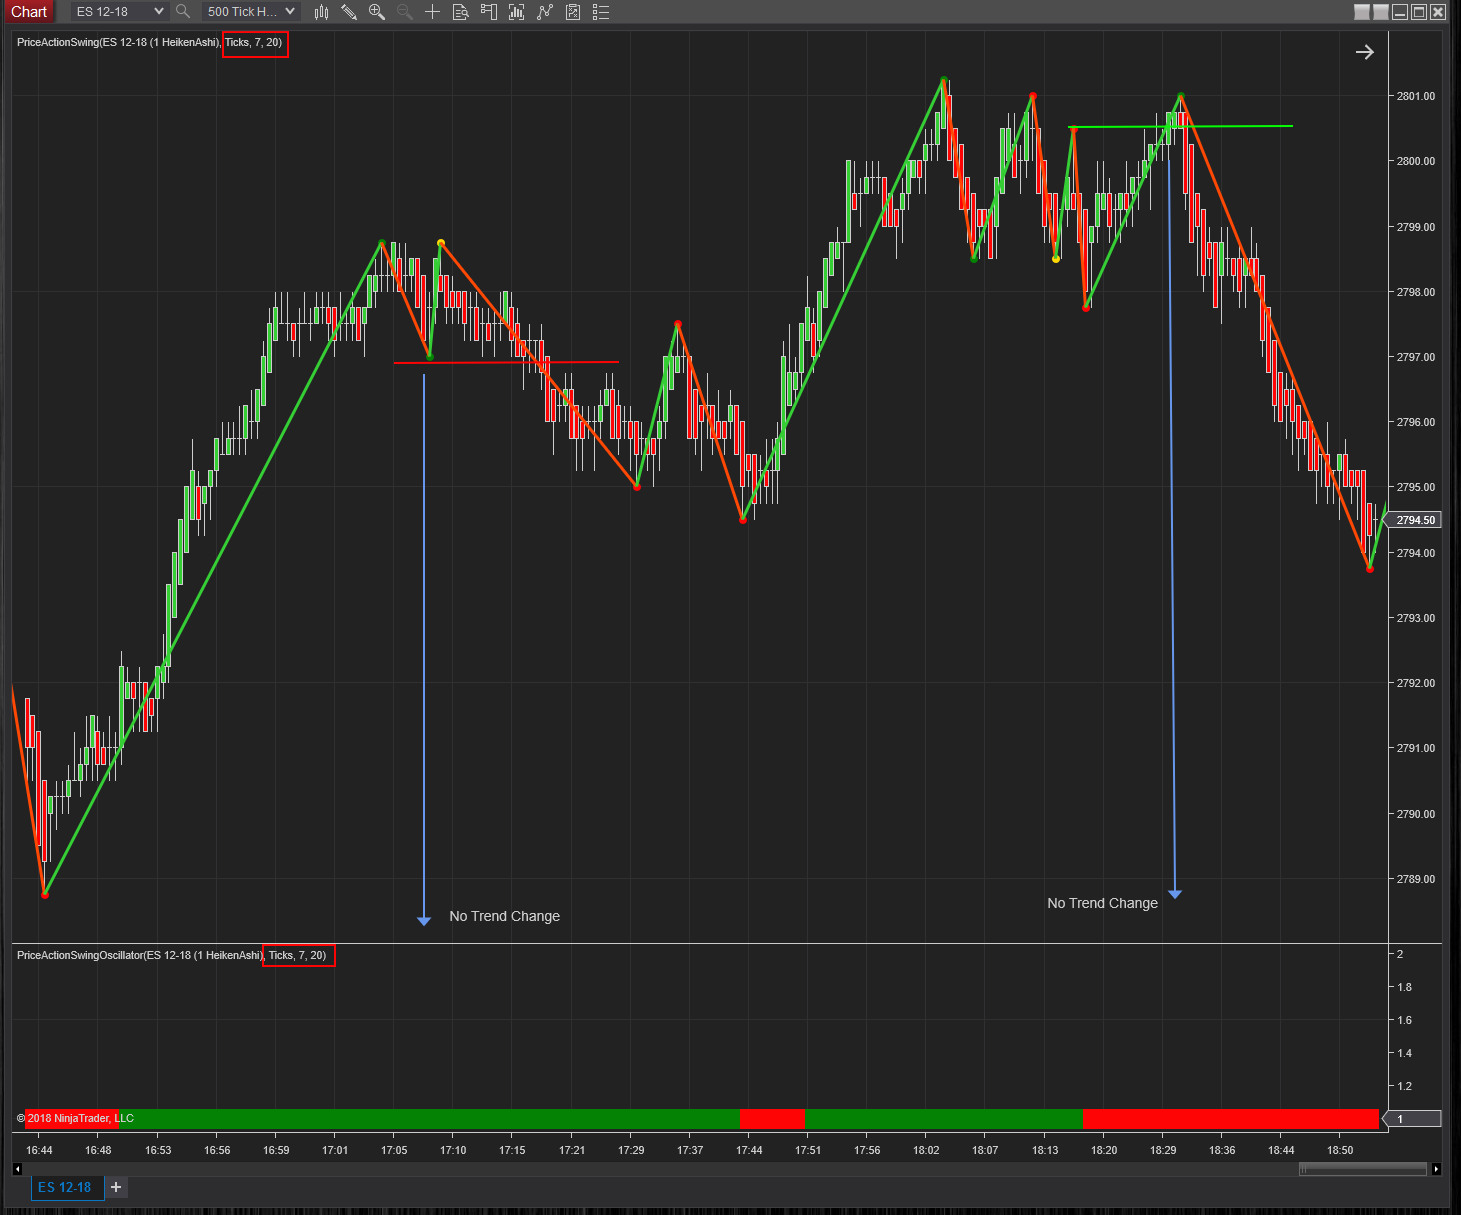Maximize the chart window
This screenshot has width=1461, height=1215.
tap(1419, 12)
